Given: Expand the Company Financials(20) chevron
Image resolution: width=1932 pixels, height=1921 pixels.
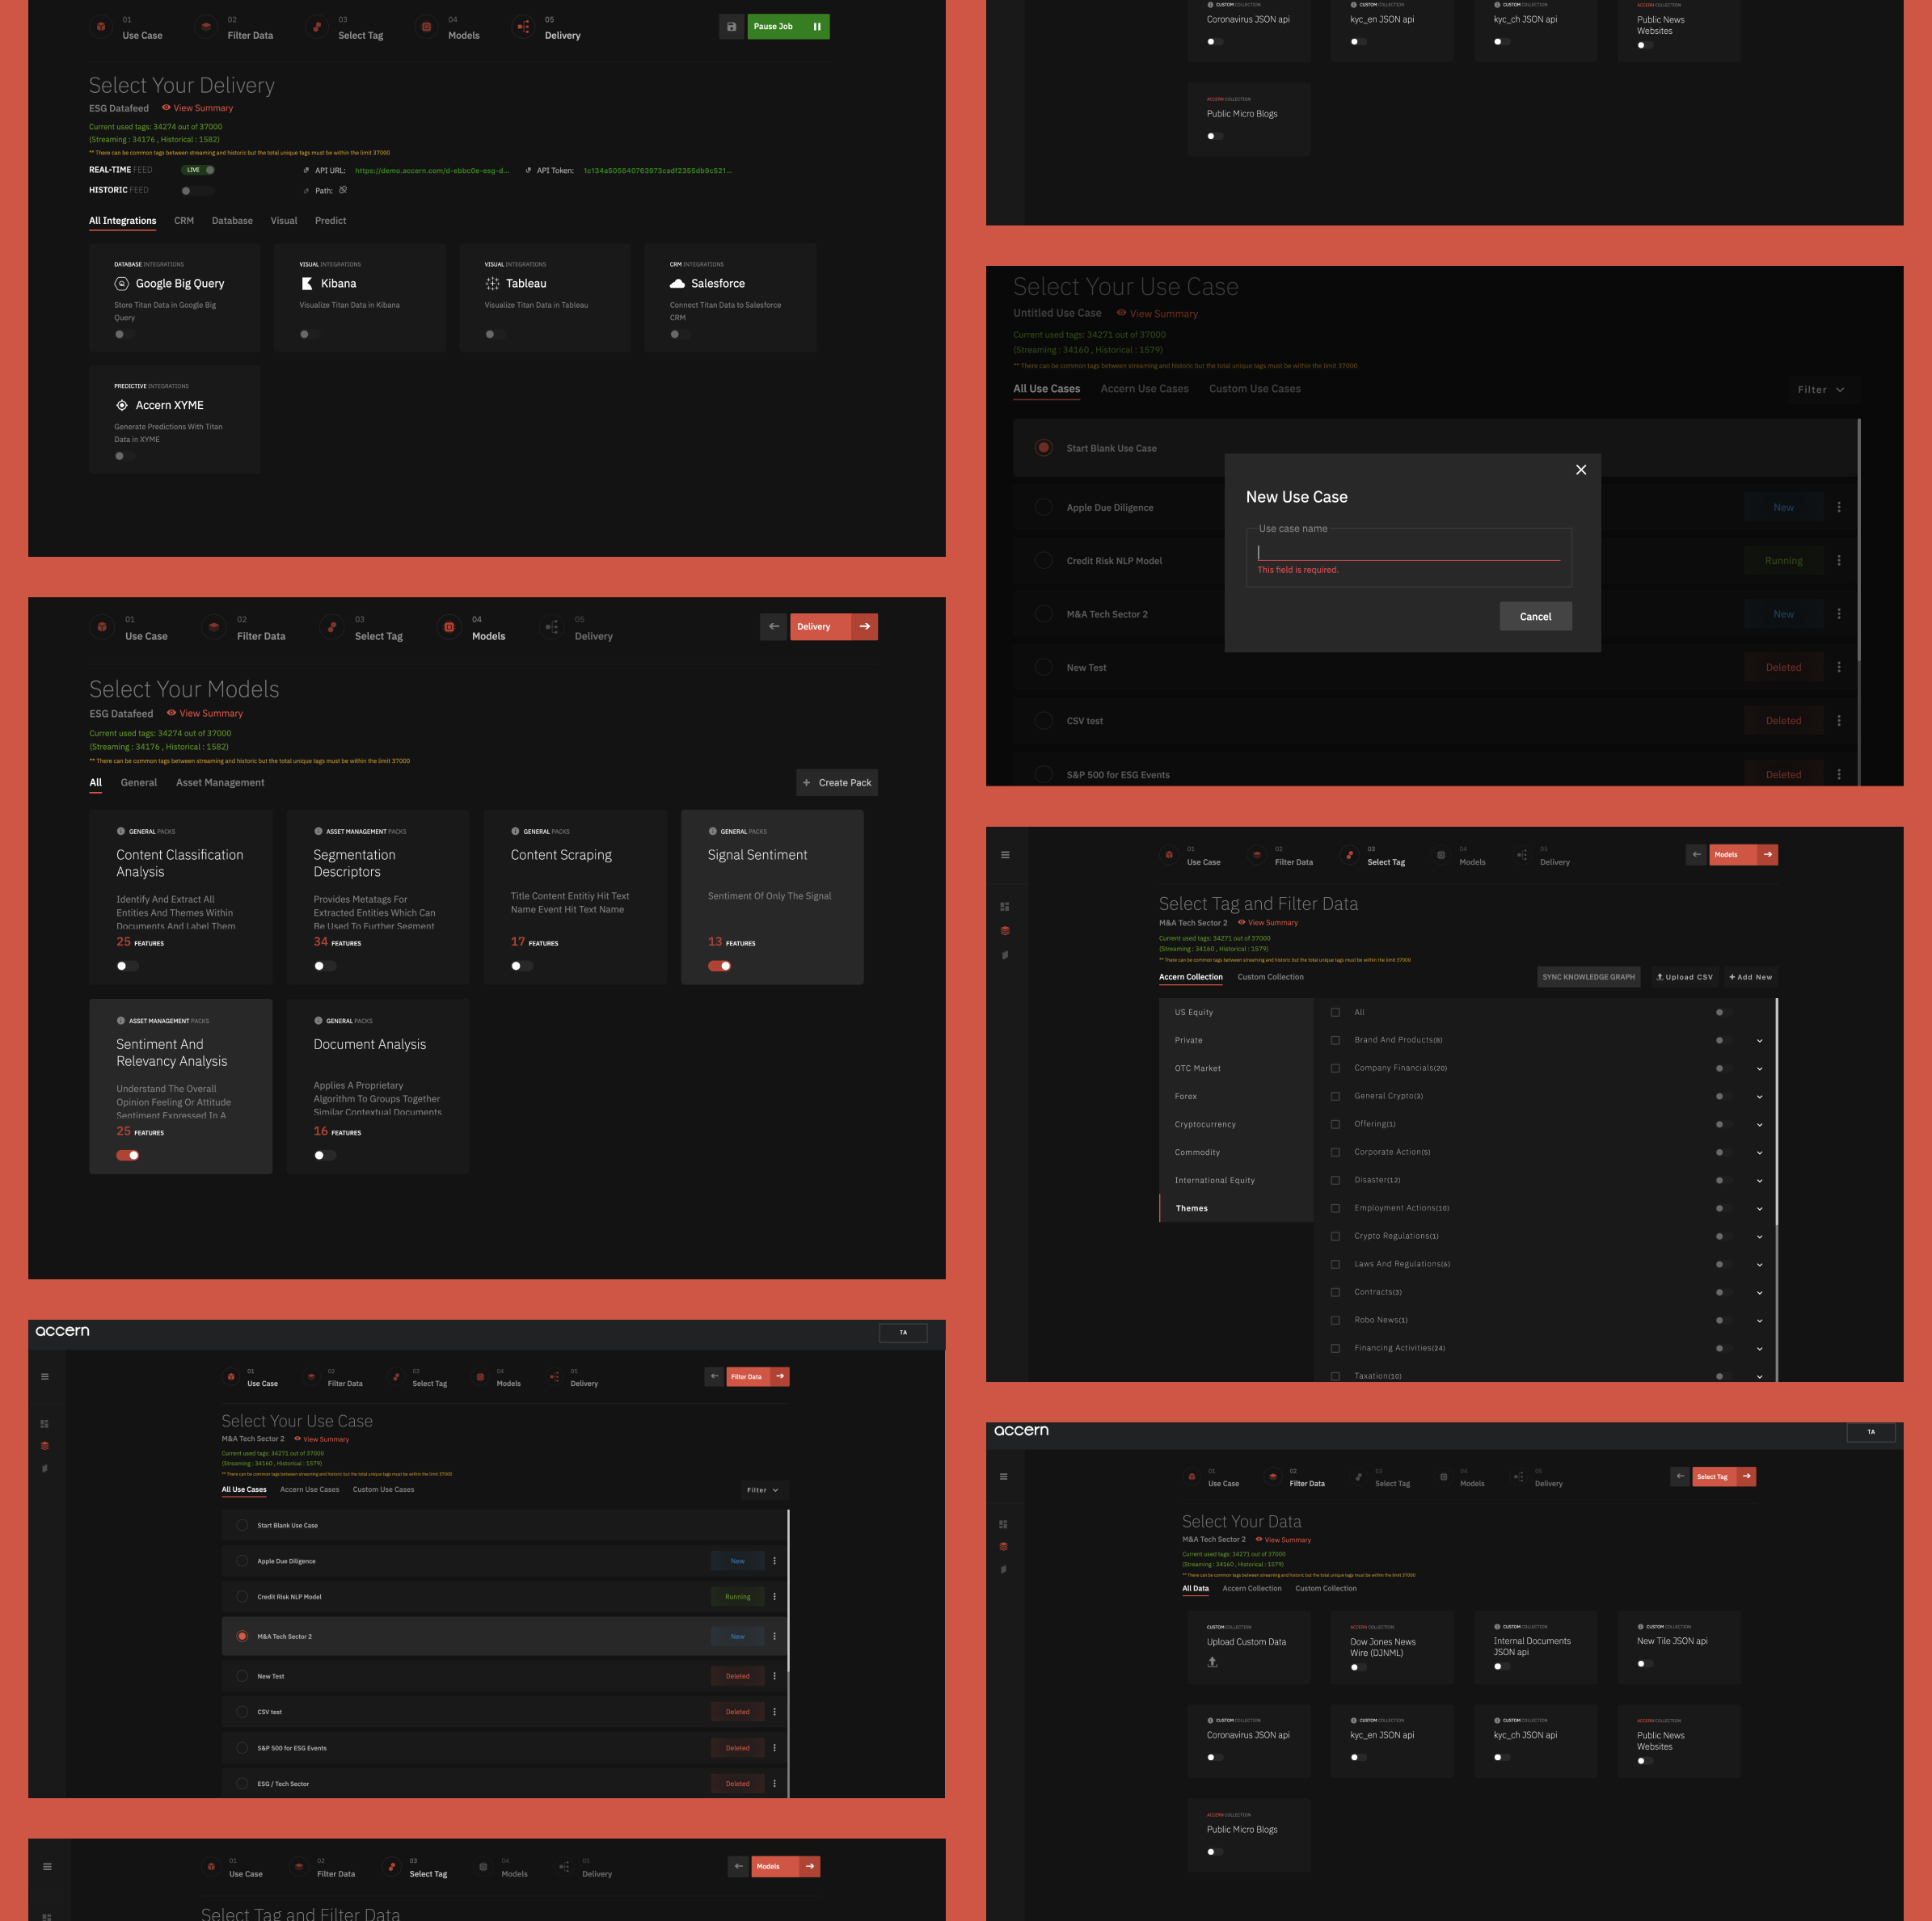Looking at the screenshot, I should point(1759,1069).
